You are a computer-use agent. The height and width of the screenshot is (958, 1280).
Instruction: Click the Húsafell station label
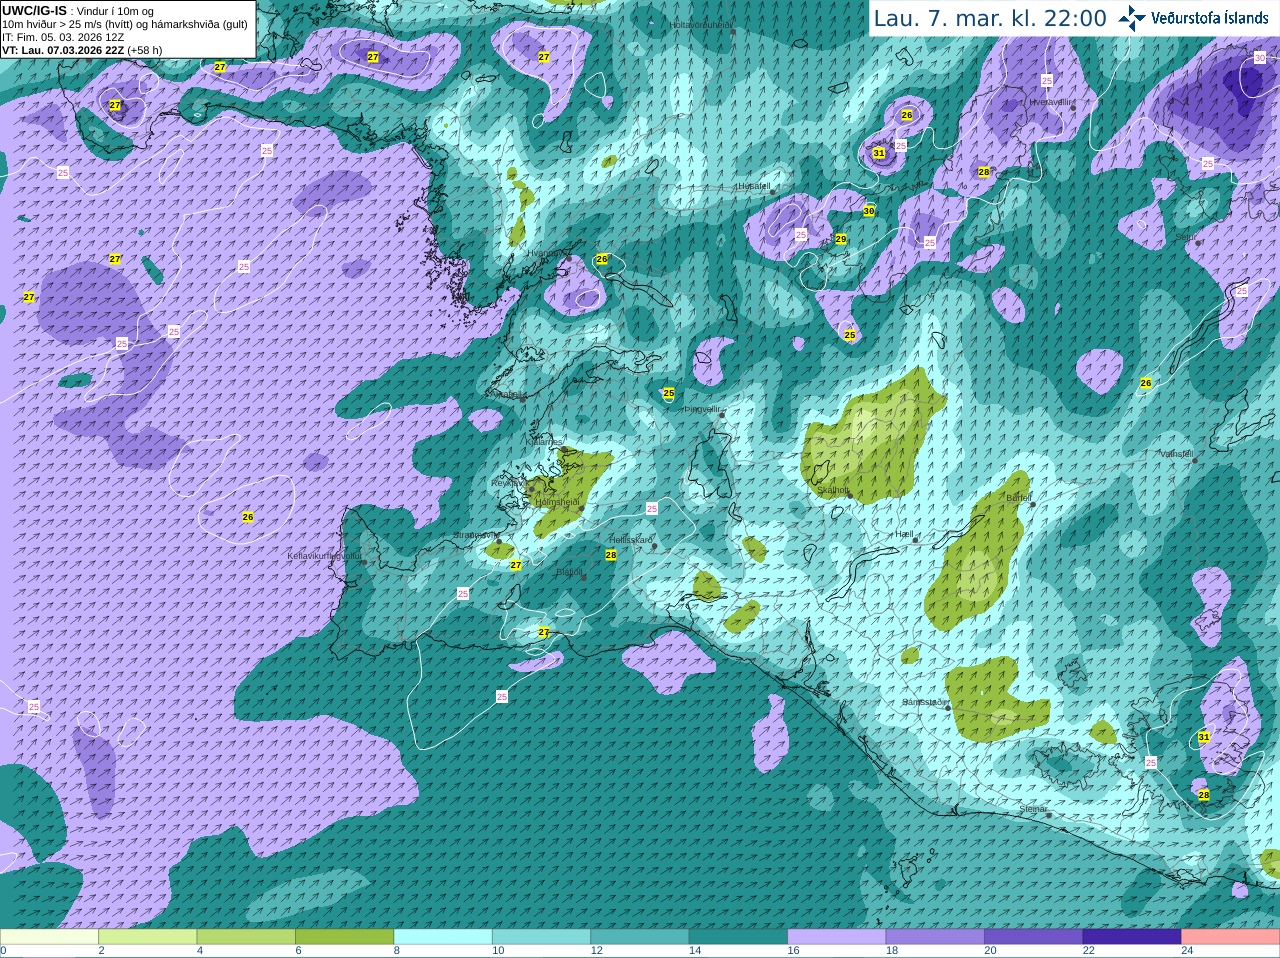tap(753, 186)
